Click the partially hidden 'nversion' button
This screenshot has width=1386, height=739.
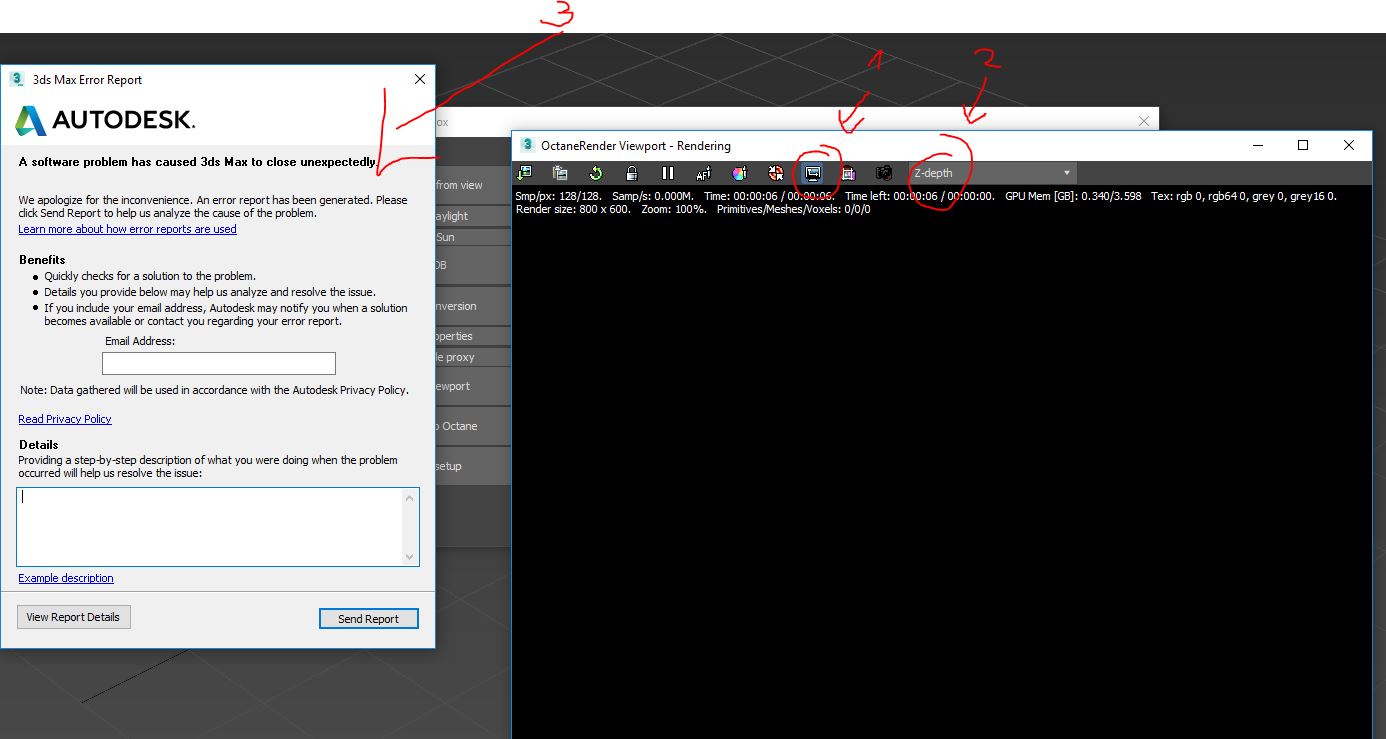coord(473,306)
